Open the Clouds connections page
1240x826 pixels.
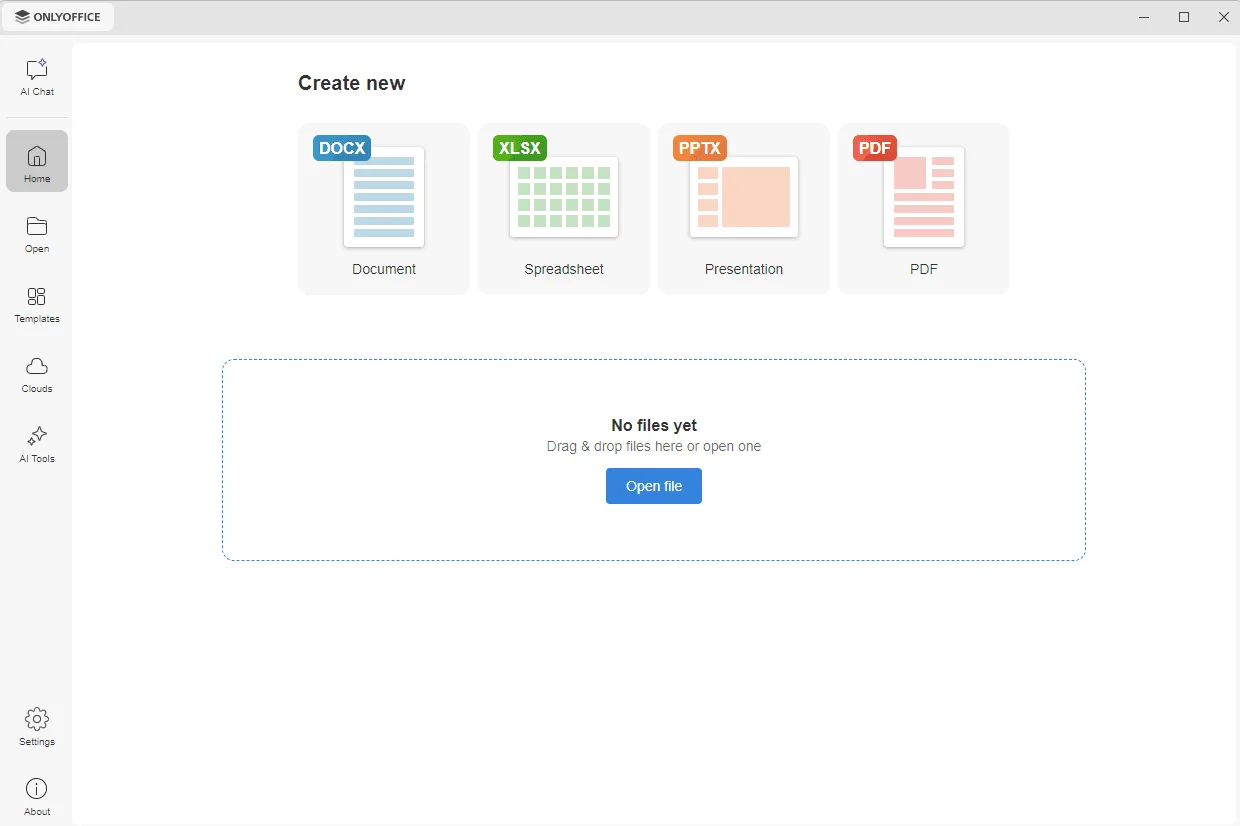click(37, 374)
